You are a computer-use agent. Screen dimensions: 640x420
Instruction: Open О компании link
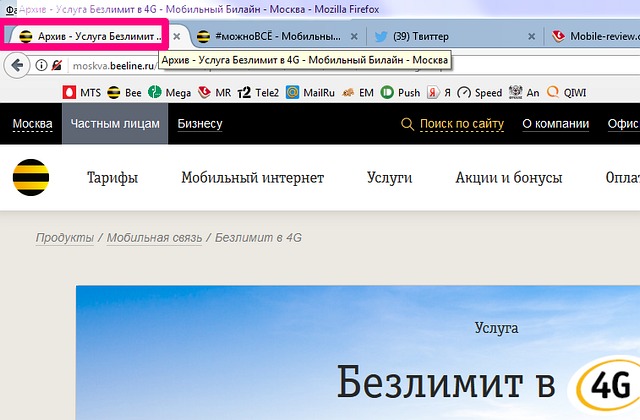point(556,124)
